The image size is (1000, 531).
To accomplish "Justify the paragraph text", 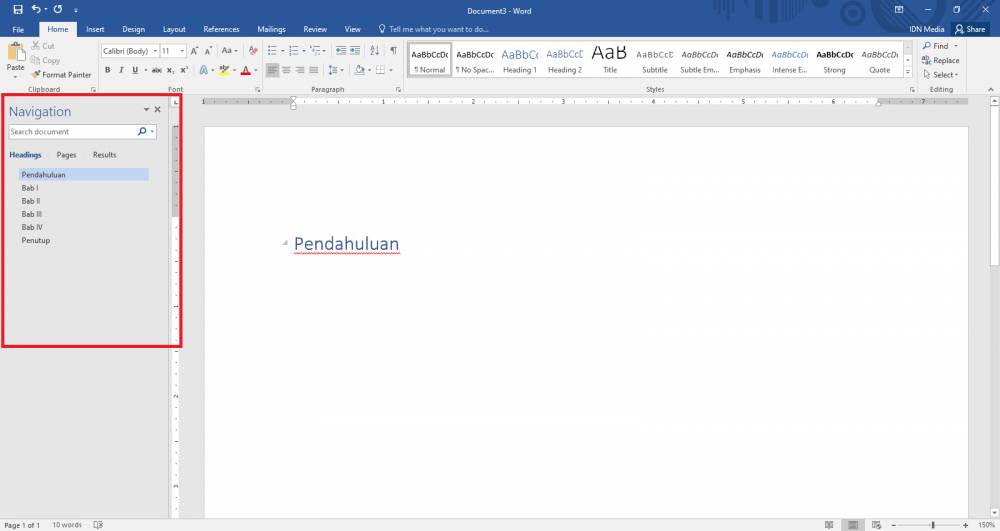I will point(313,70).
